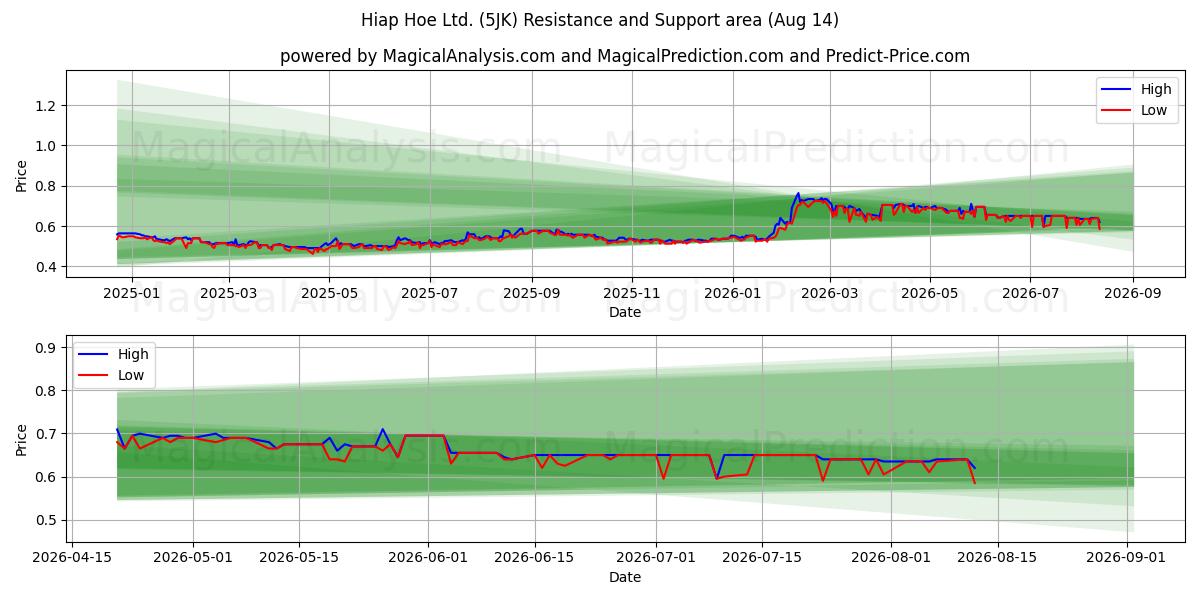Click the '2025-03' tick label
Viewport: 1200px width, 600px height.
coord(229,293)
